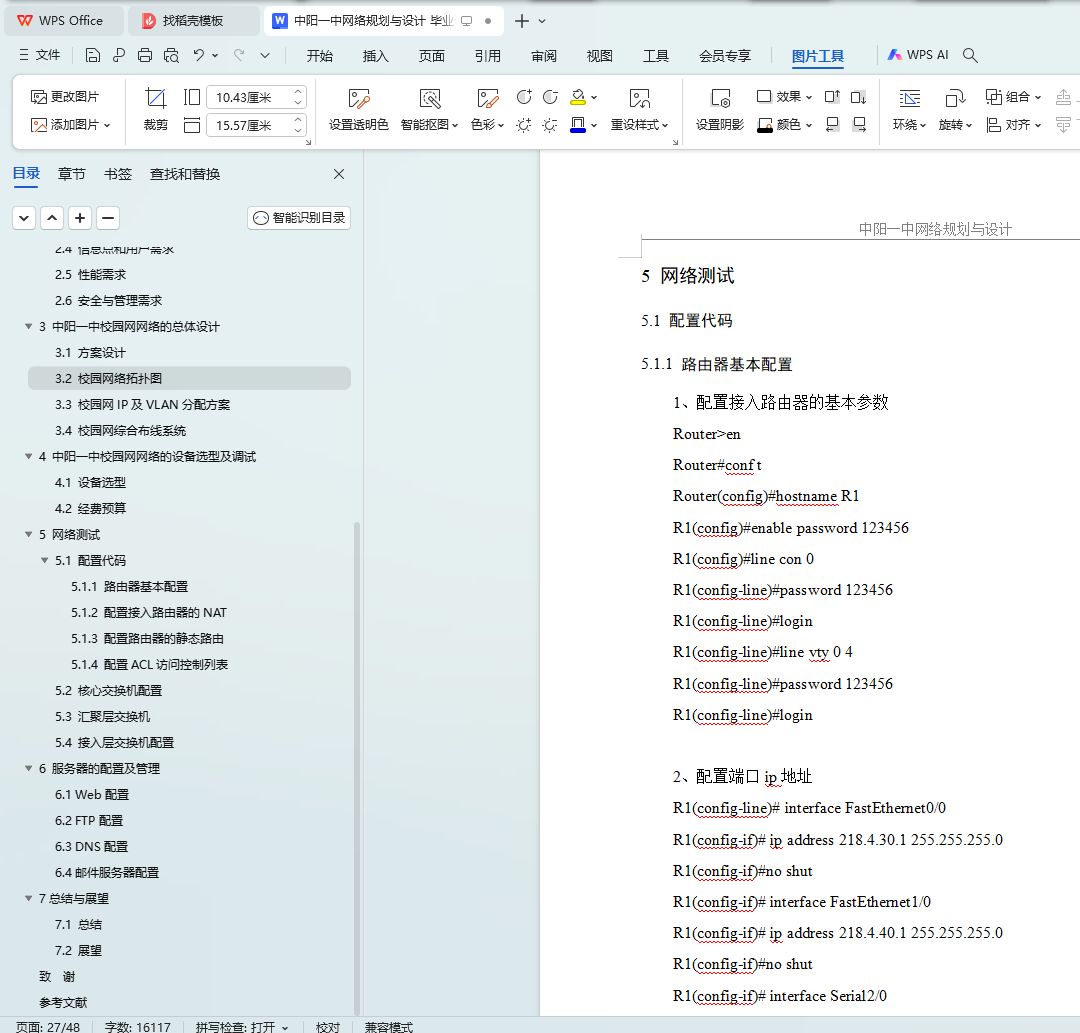Image resolution: width=1080 pixels, height=1033 pixels.
Task: Increase picture height with stepper up
Action: pos(298,92)
